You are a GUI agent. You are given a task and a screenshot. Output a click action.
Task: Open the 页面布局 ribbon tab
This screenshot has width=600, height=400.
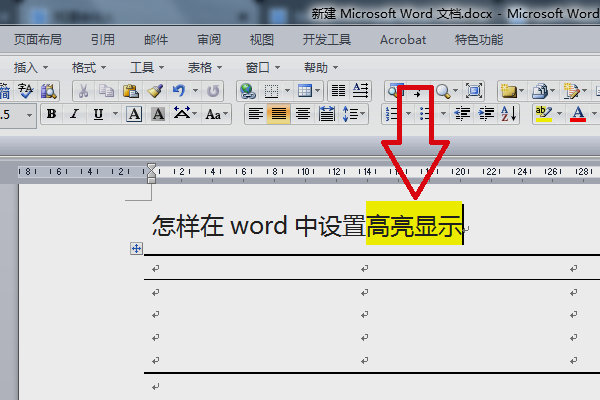pos(38,39)
